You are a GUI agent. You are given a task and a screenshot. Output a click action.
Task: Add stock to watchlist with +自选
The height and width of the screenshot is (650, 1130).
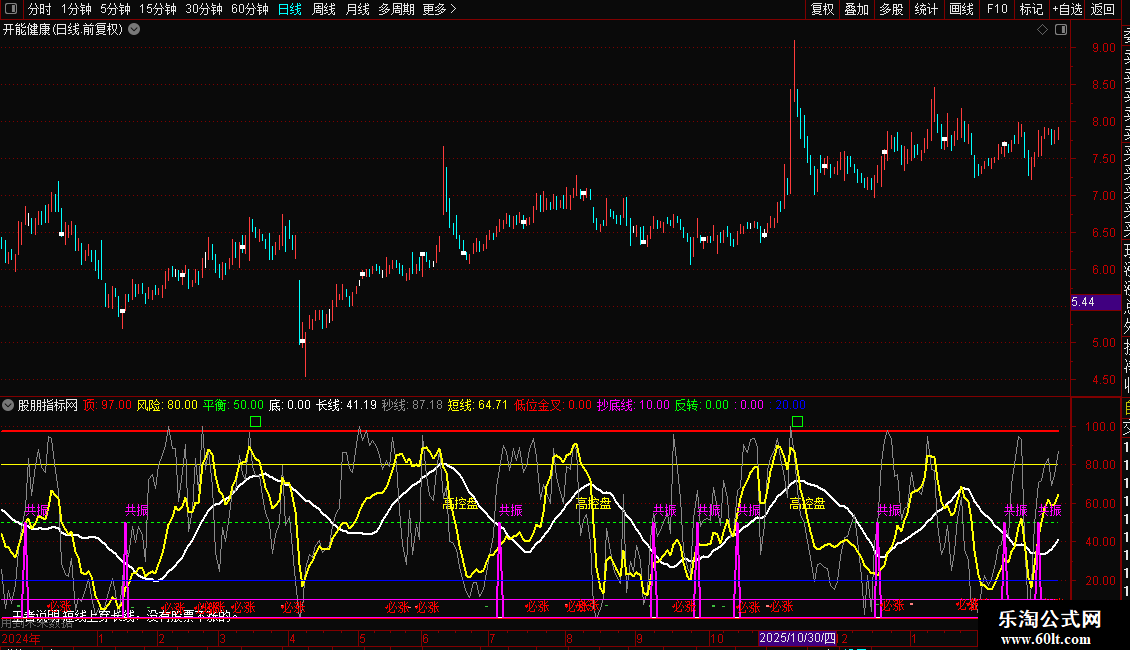tap(1067, 9)
